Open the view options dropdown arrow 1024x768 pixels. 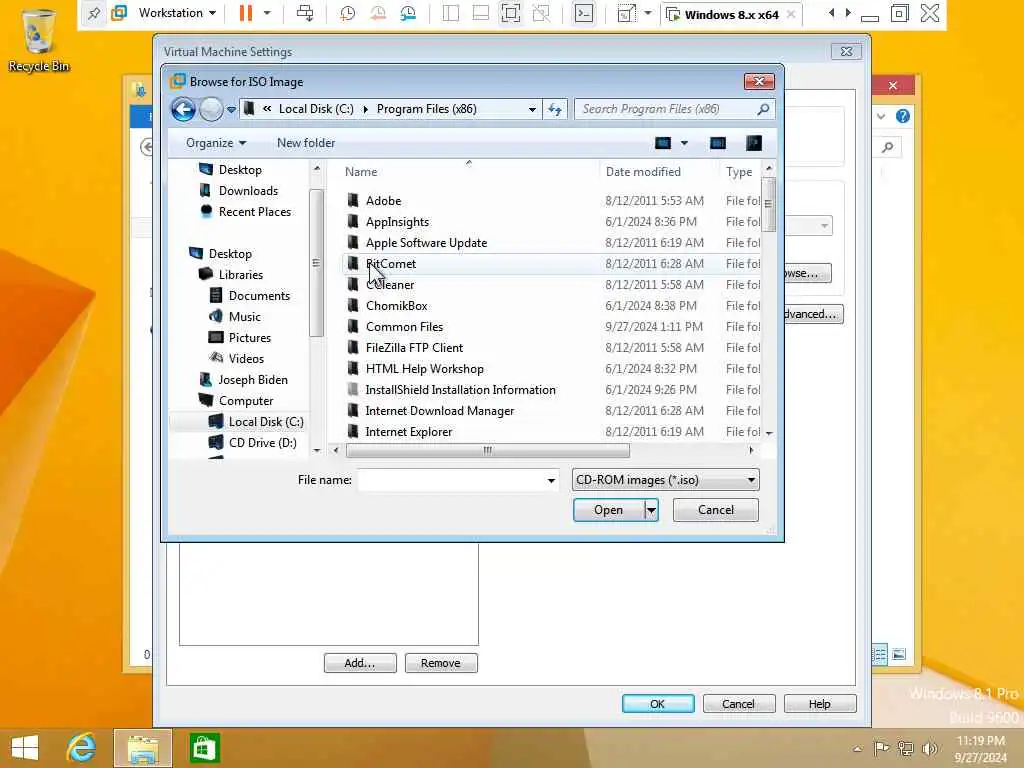pos(684,143)
